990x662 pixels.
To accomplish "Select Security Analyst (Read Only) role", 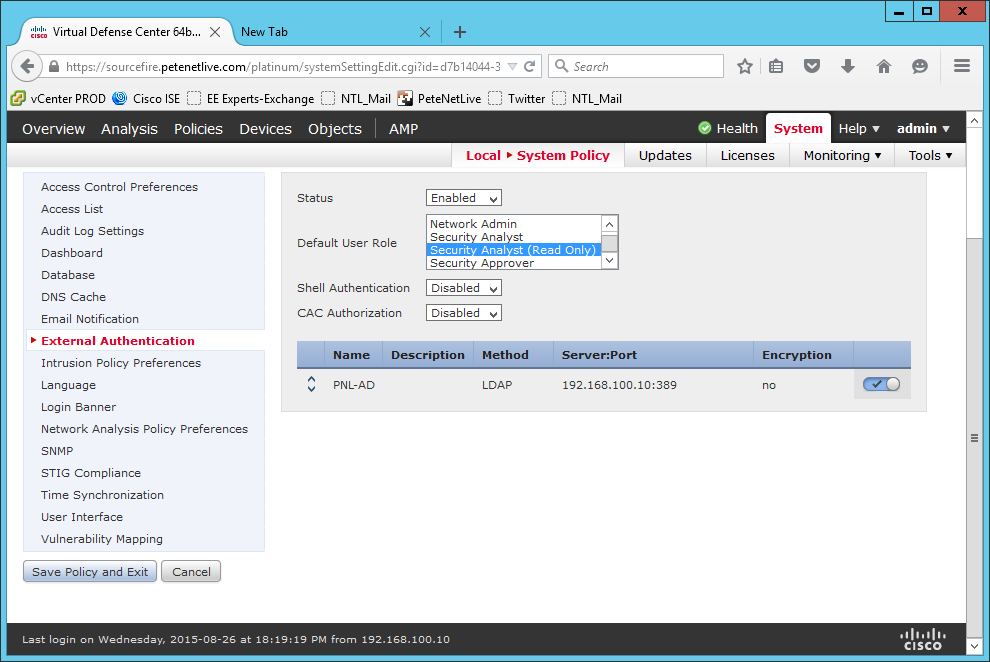I will click(514, 250).
